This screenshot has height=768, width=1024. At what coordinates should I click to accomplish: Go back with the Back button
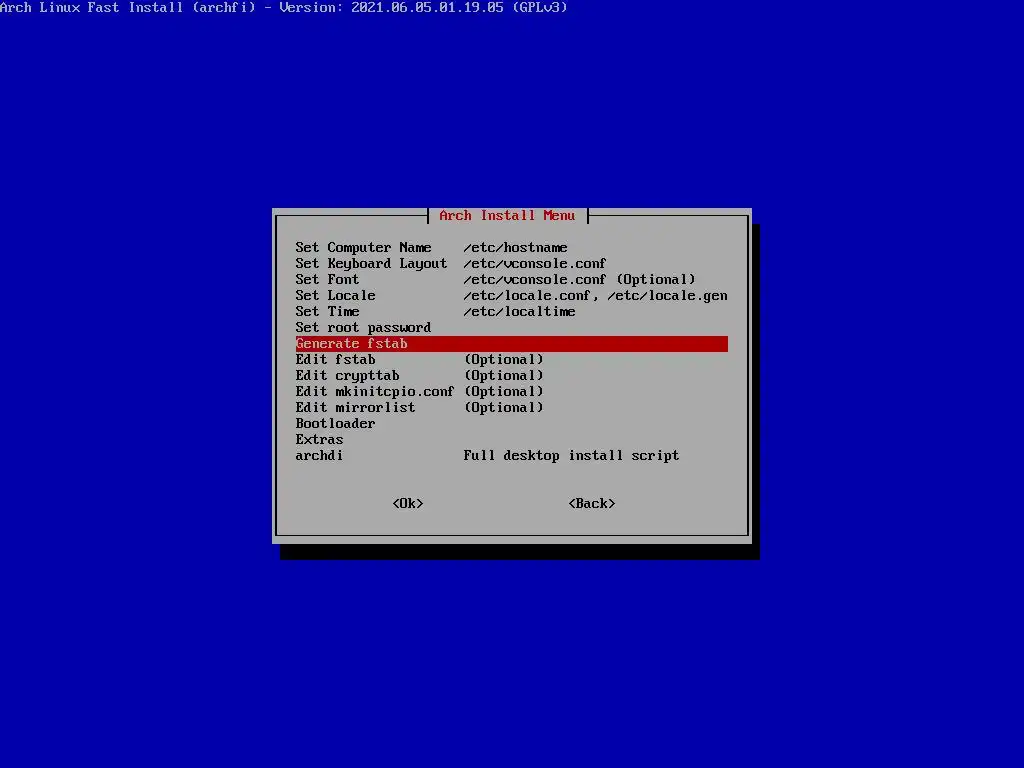592,504
